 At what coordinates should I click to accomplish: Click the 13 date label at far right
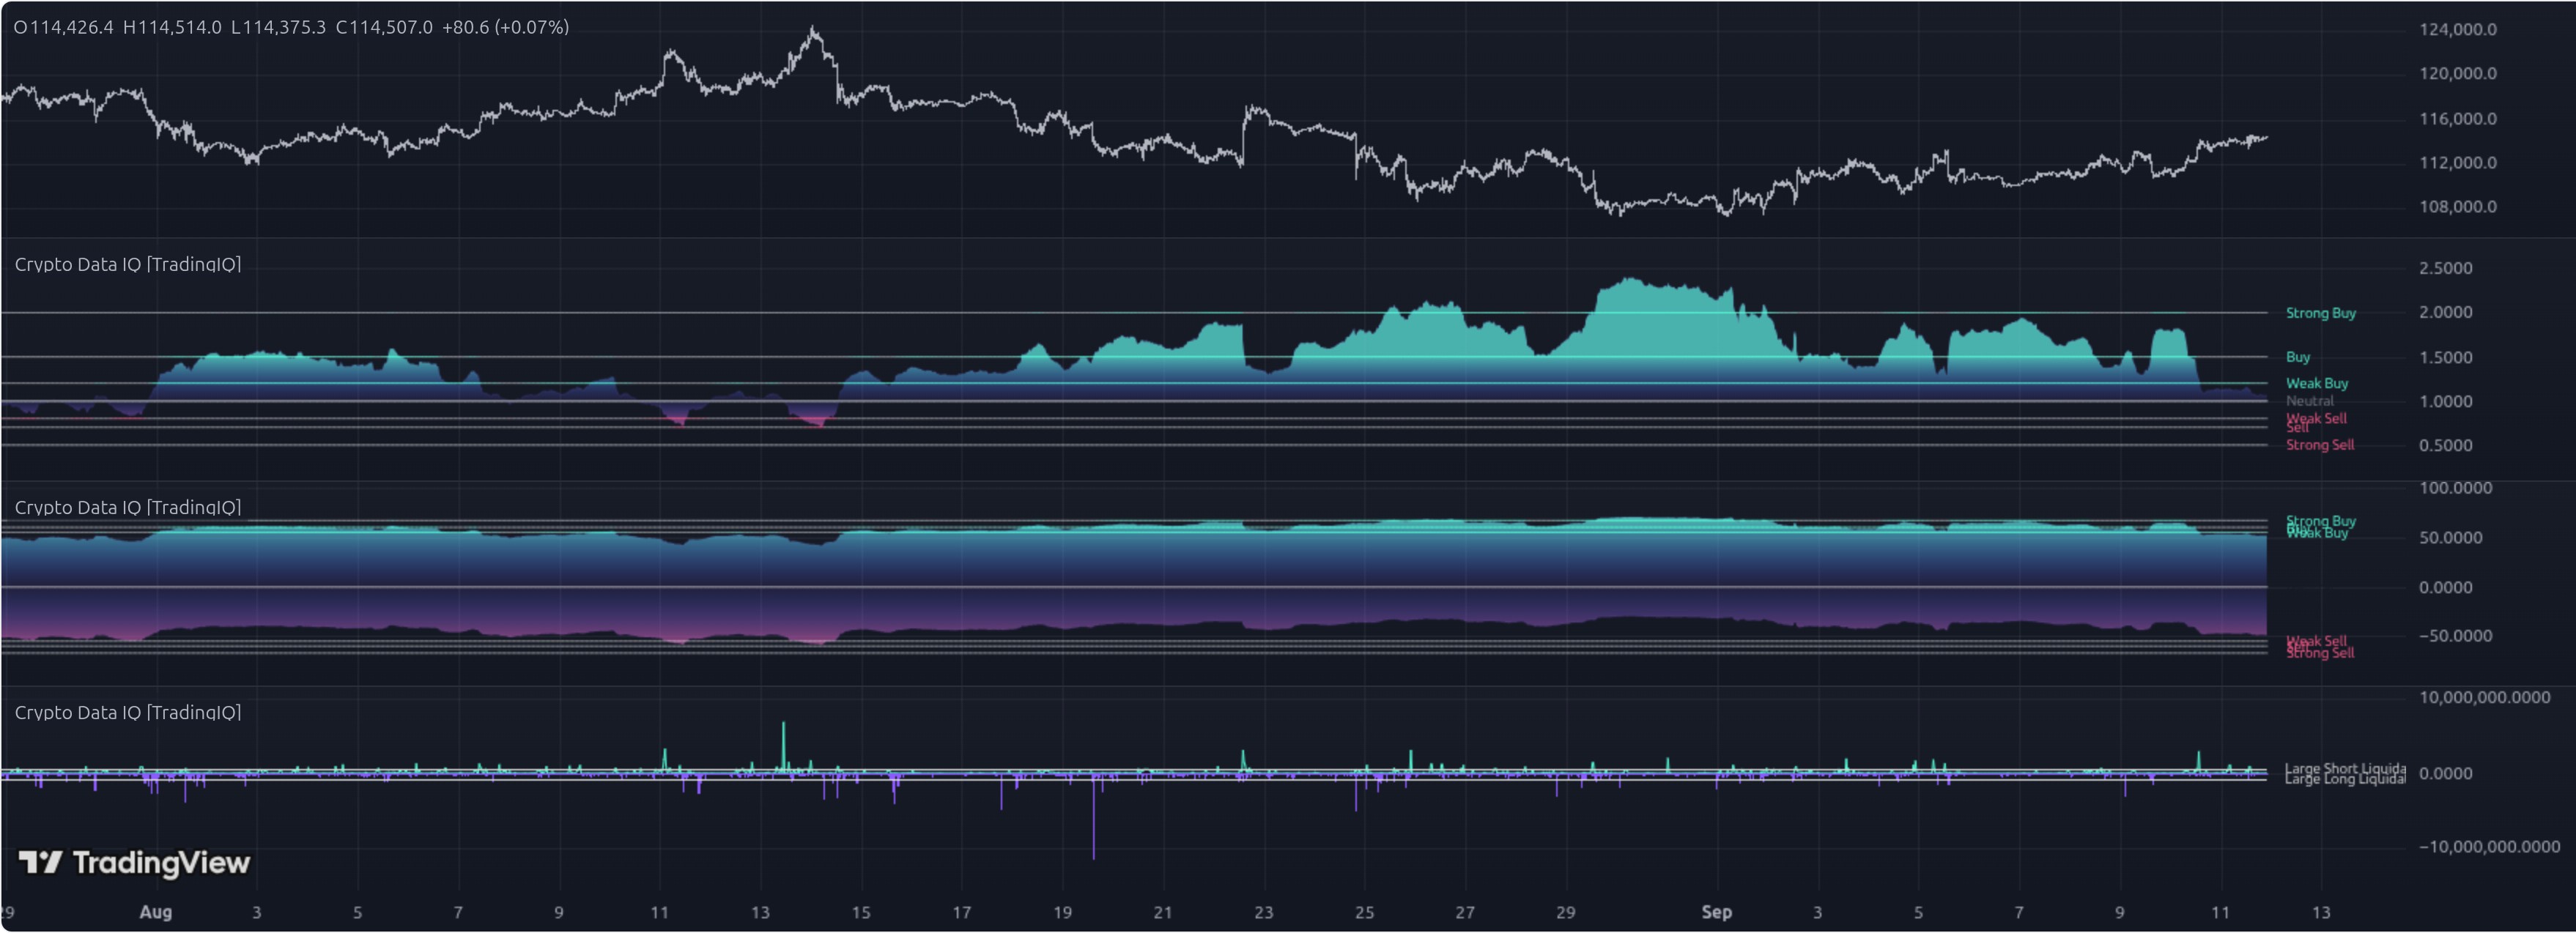click(x=2321, y=912)
